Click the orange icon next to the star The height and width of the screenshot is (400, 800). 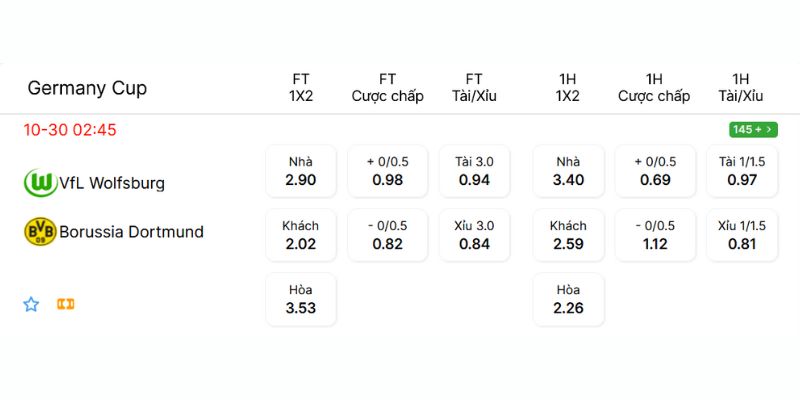pyautogui.click(x=65, y=304)
